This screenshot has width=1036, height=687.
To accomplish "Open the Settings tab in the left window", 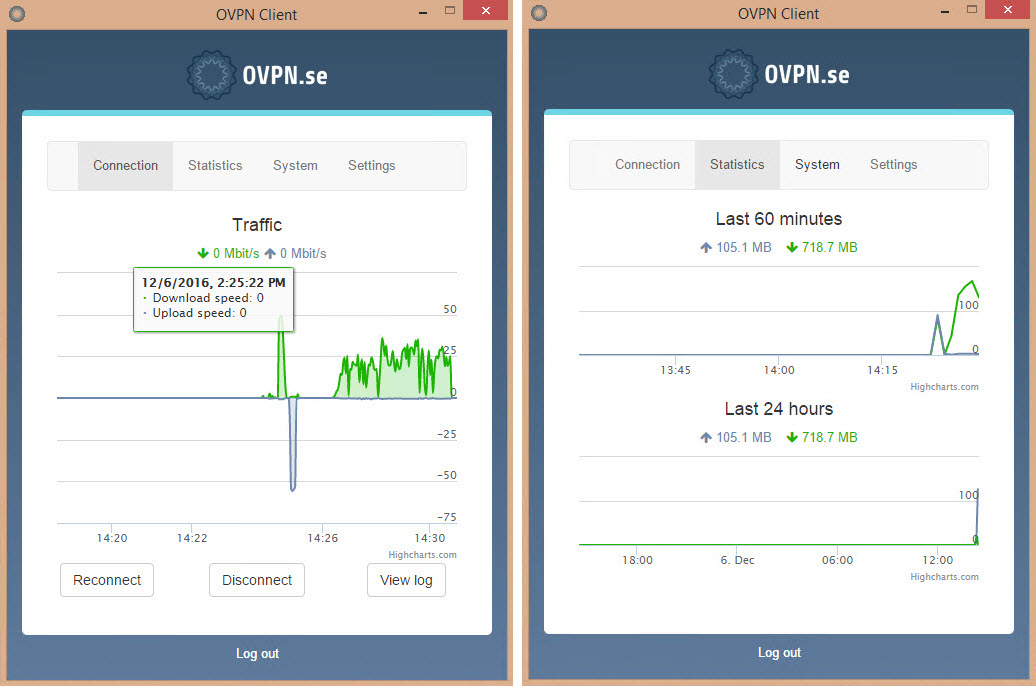I will point(371,166).
